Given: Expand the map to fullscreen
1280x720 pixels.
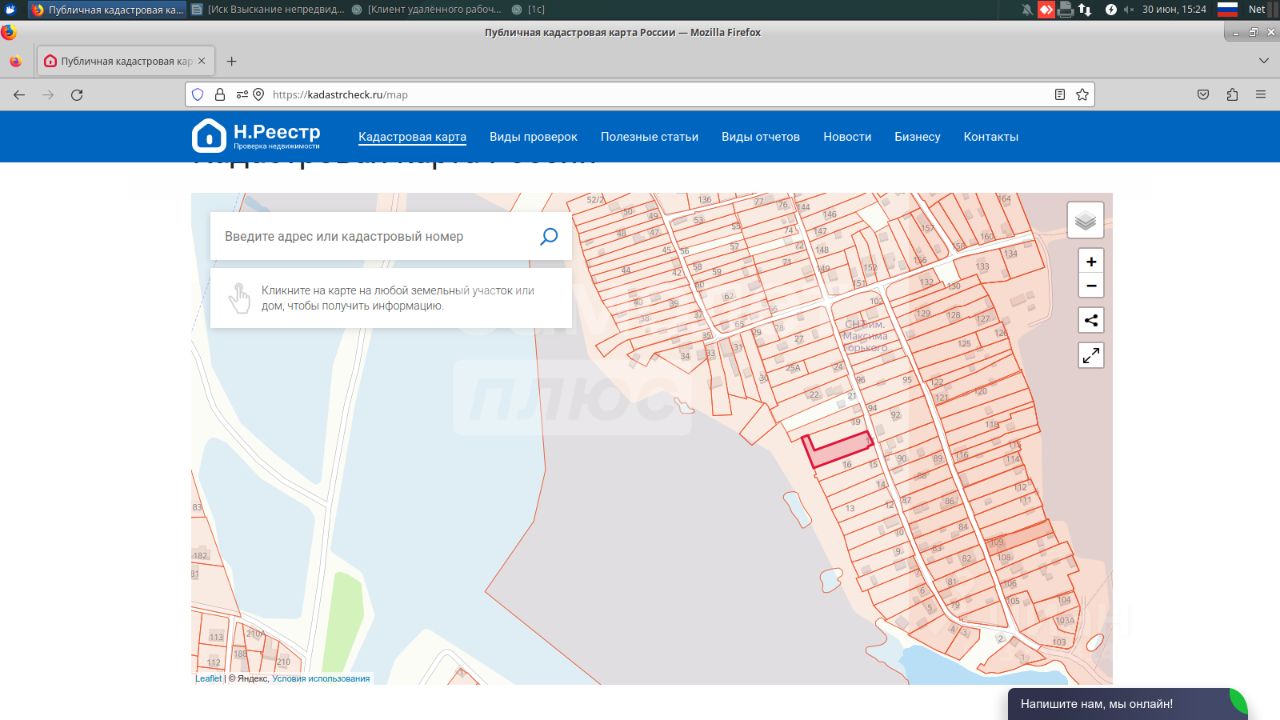Looking at the screenshot, I should [x=1091, y=355].
